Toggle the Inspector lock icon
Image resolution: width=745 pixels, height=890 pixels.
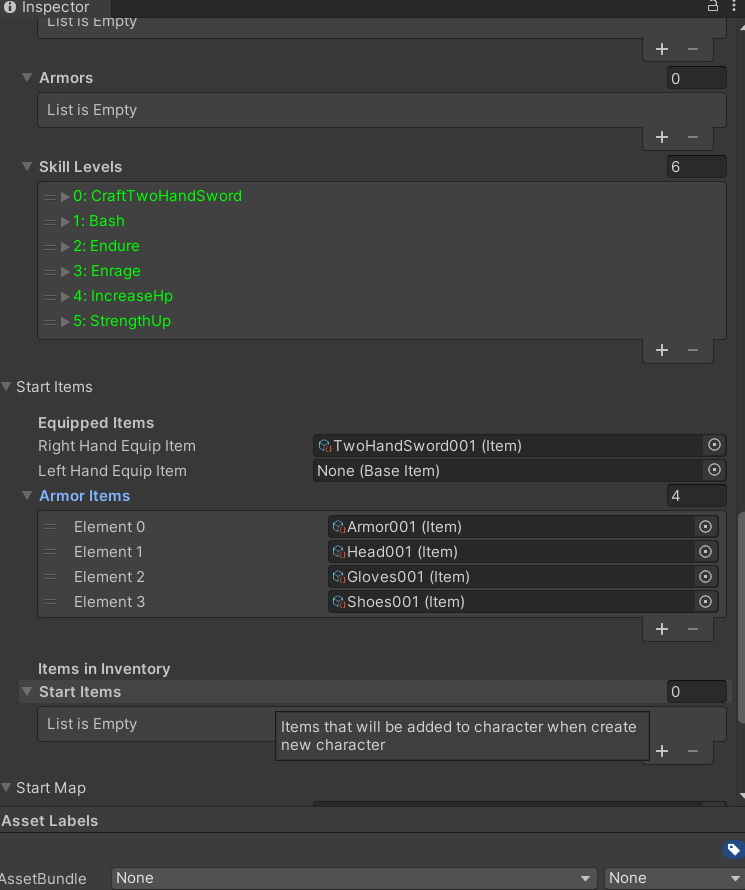point(712,7)
